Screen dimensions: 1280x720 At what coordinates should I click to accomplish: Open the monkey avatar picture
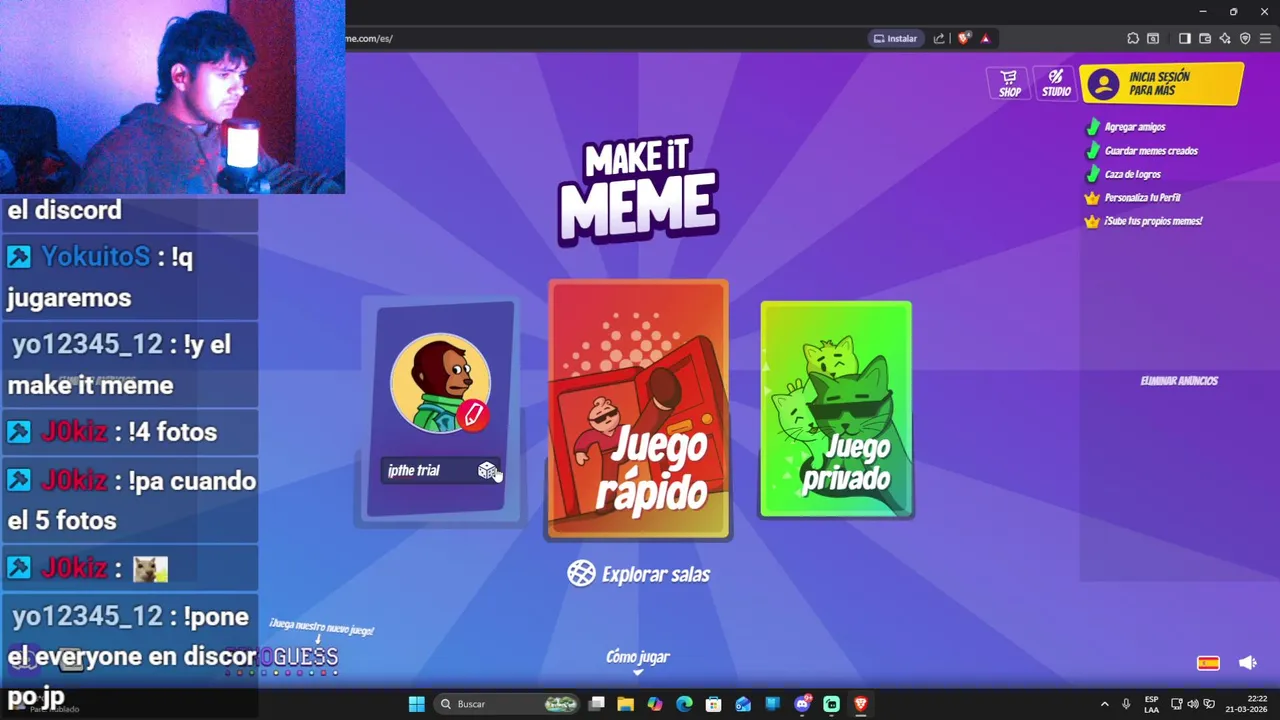[440, 383]
